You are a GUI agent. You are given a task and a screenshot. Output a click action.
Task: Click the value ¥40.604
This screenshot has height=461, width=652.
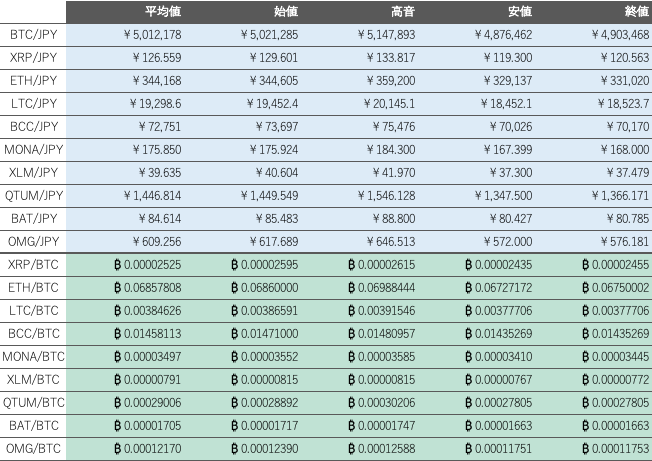(277, 172)
